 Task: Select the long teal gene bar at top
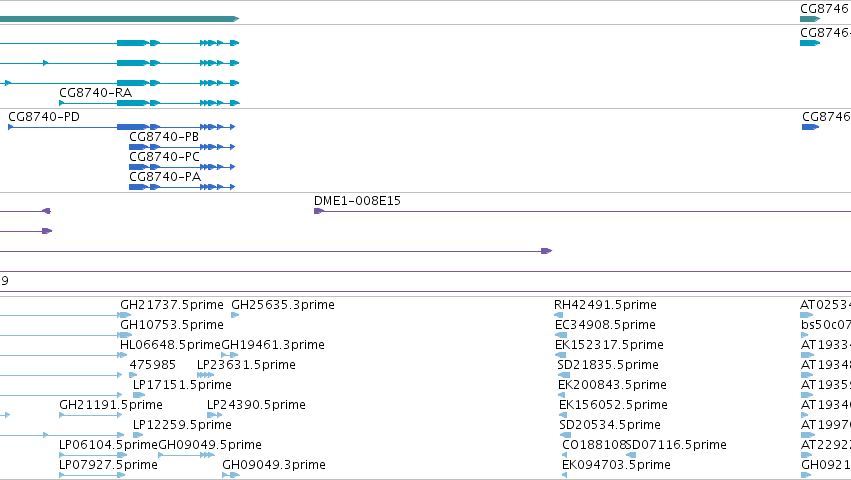coord(119,19)
